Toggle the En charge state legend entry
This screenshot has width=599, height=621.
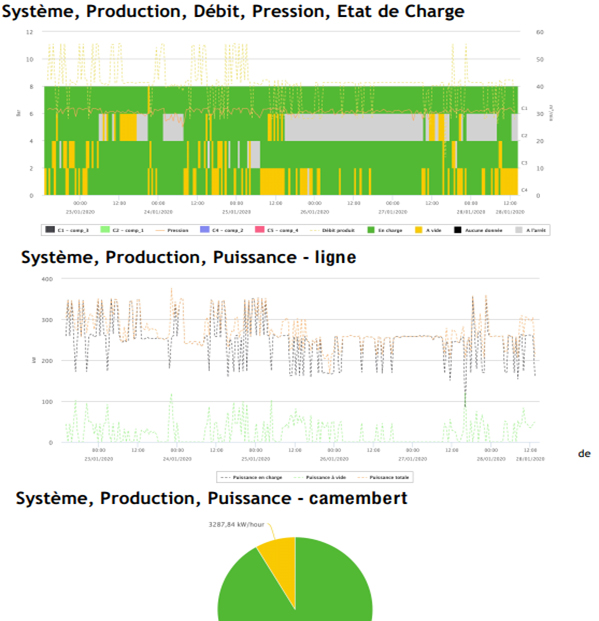pyautogui.click(x=385, y=230)
